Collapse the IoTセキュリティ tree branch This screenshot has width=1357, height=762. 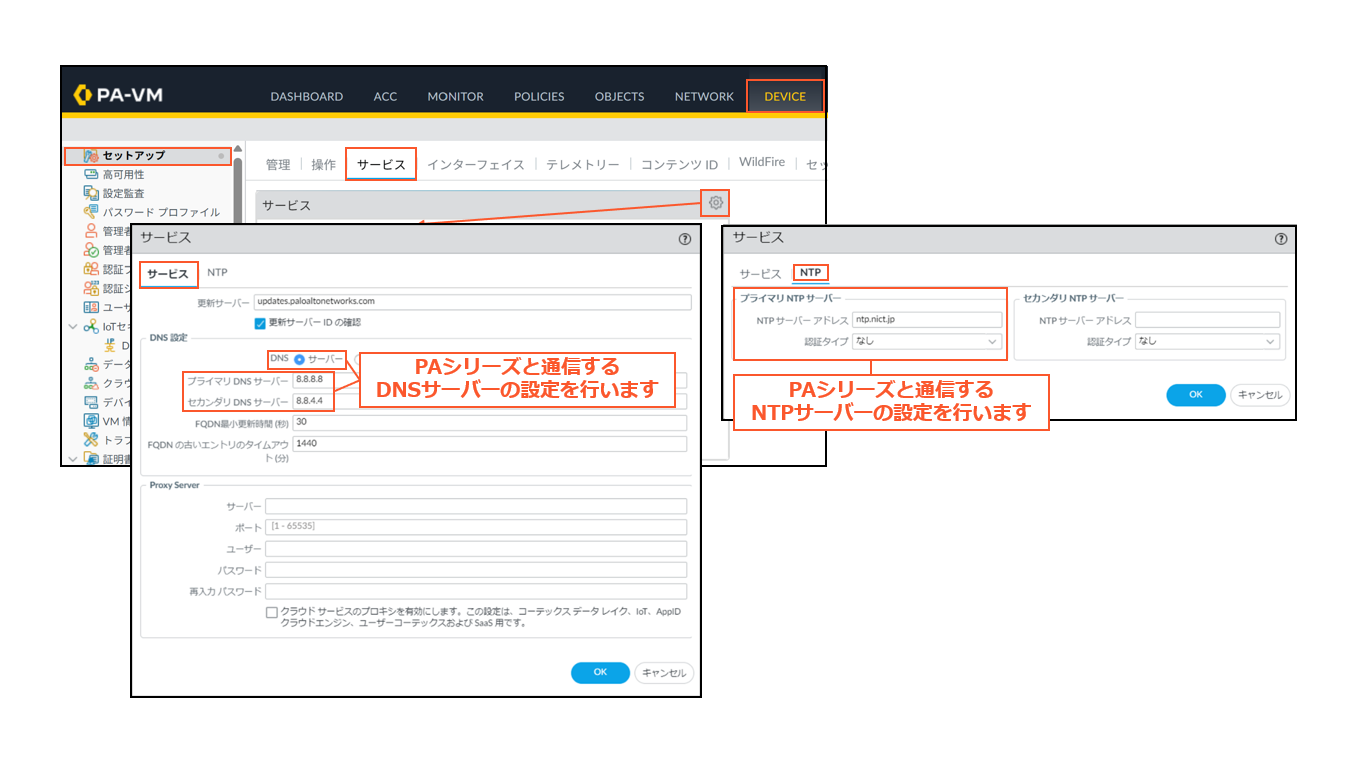coord(72,325)
